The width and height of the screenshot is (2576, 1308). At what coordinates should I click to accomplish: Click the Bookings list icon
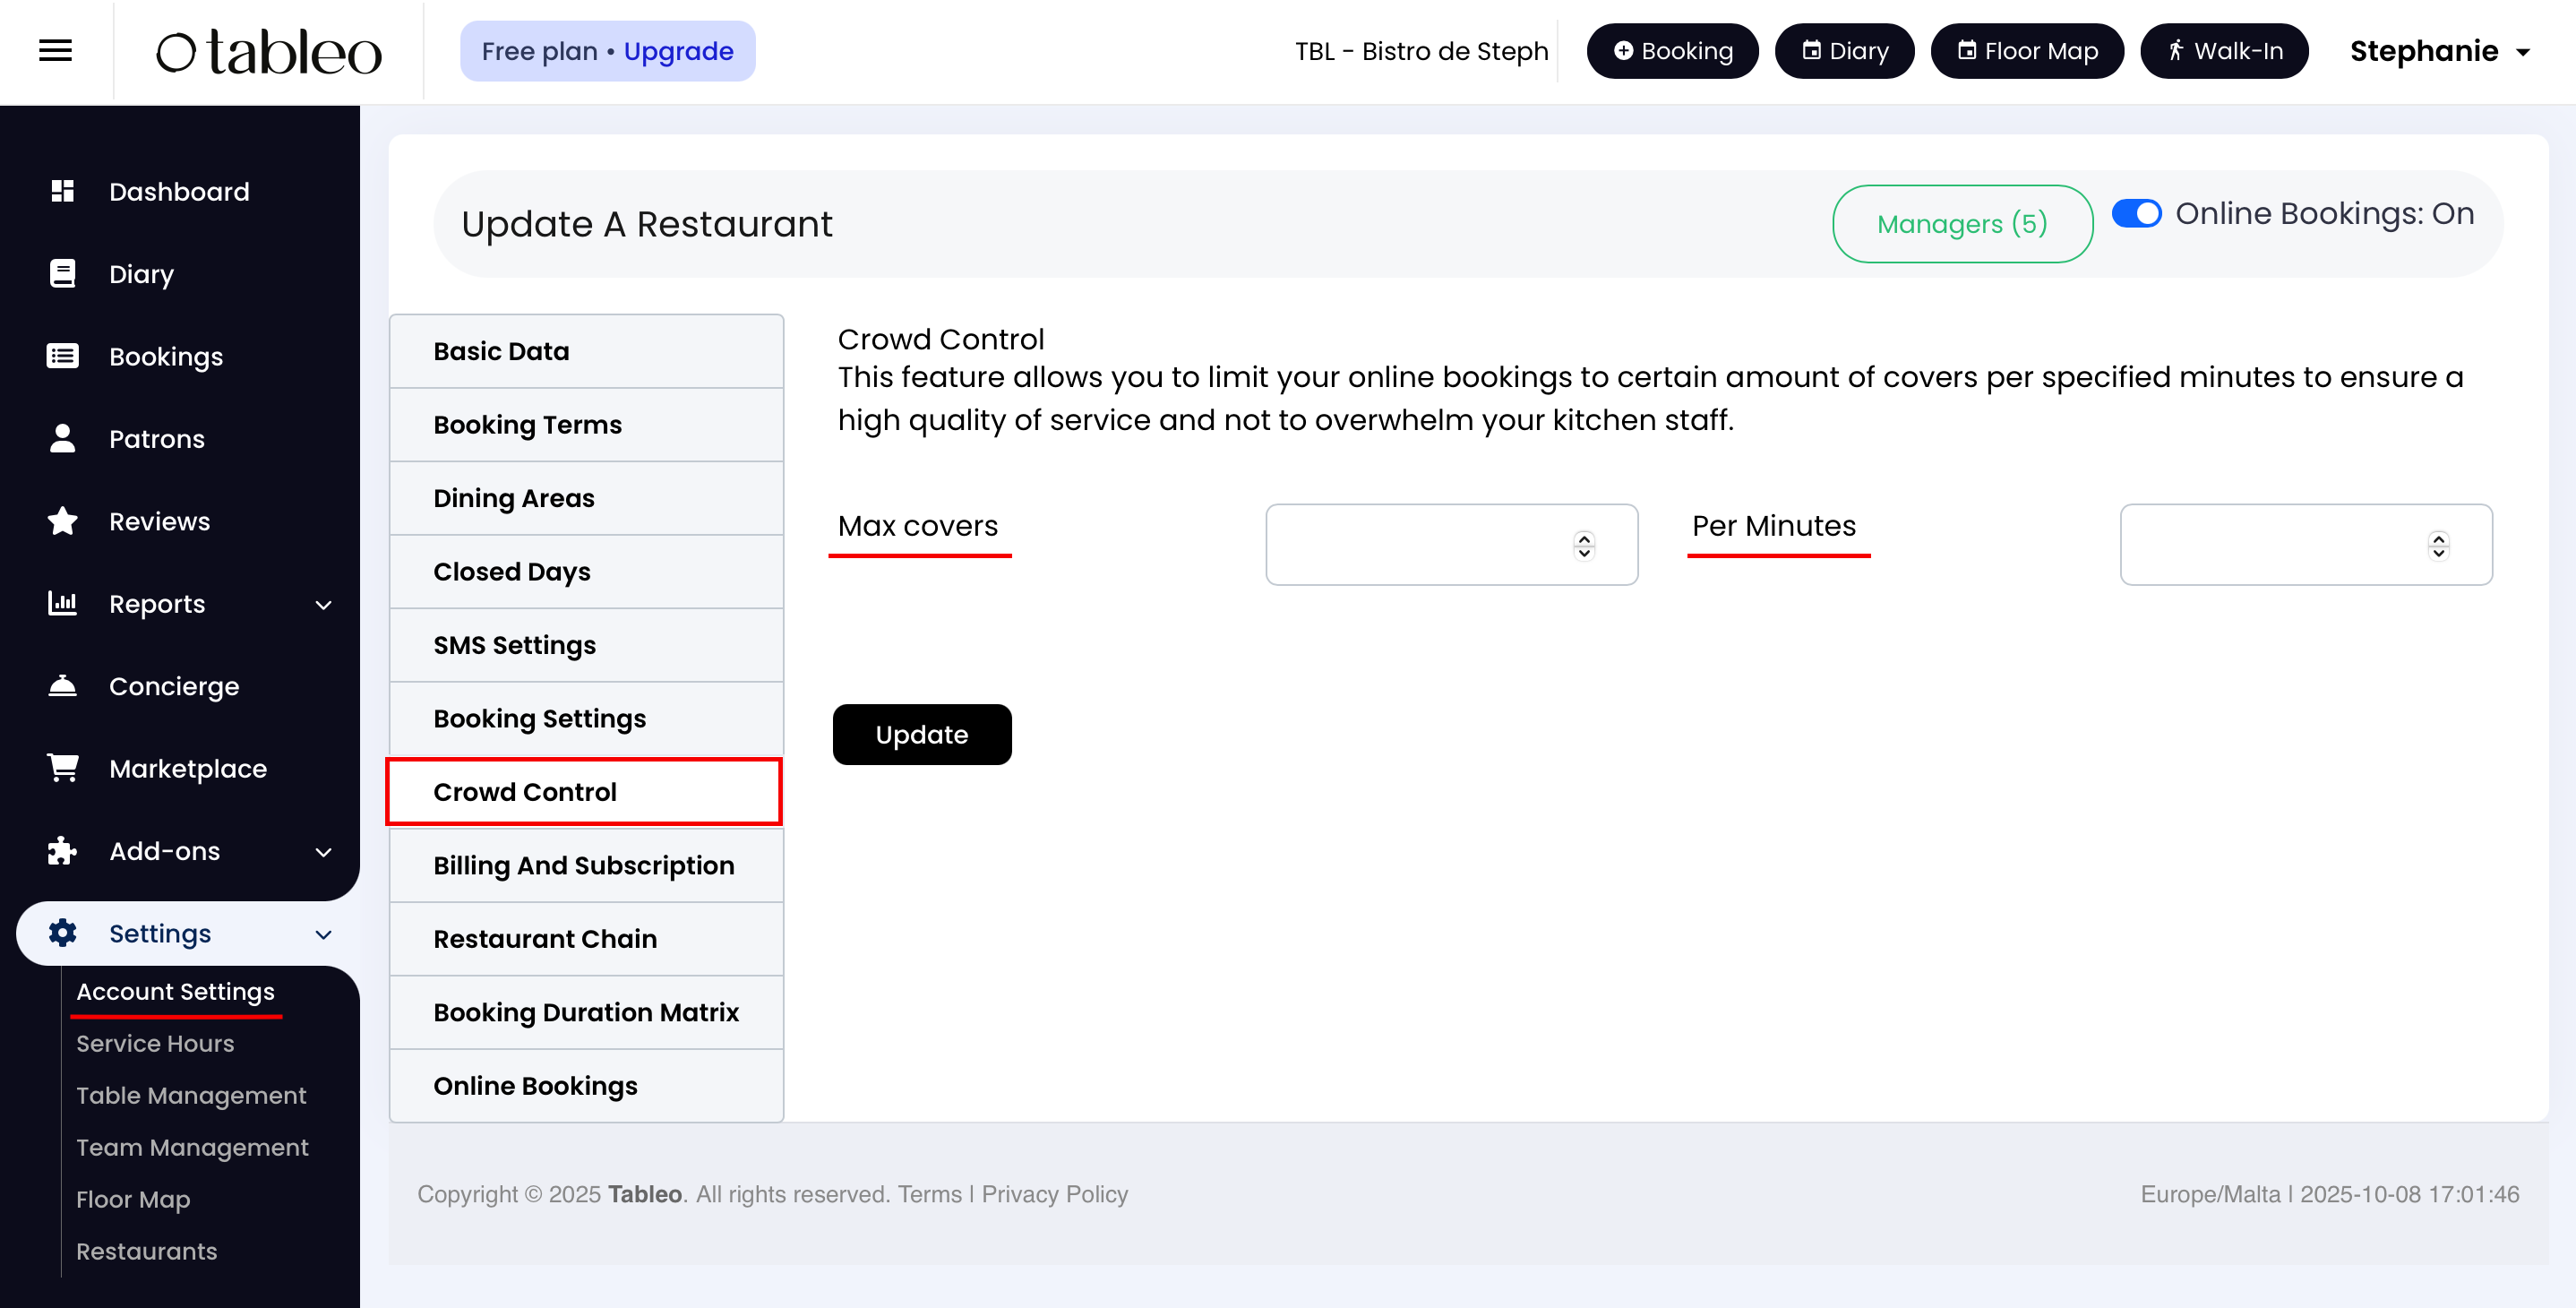[63, 356]
